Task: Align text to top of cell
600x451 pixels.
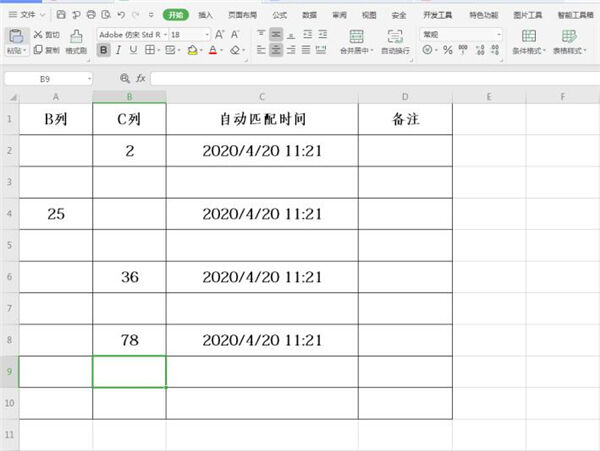Action: (x=261, y=34)
